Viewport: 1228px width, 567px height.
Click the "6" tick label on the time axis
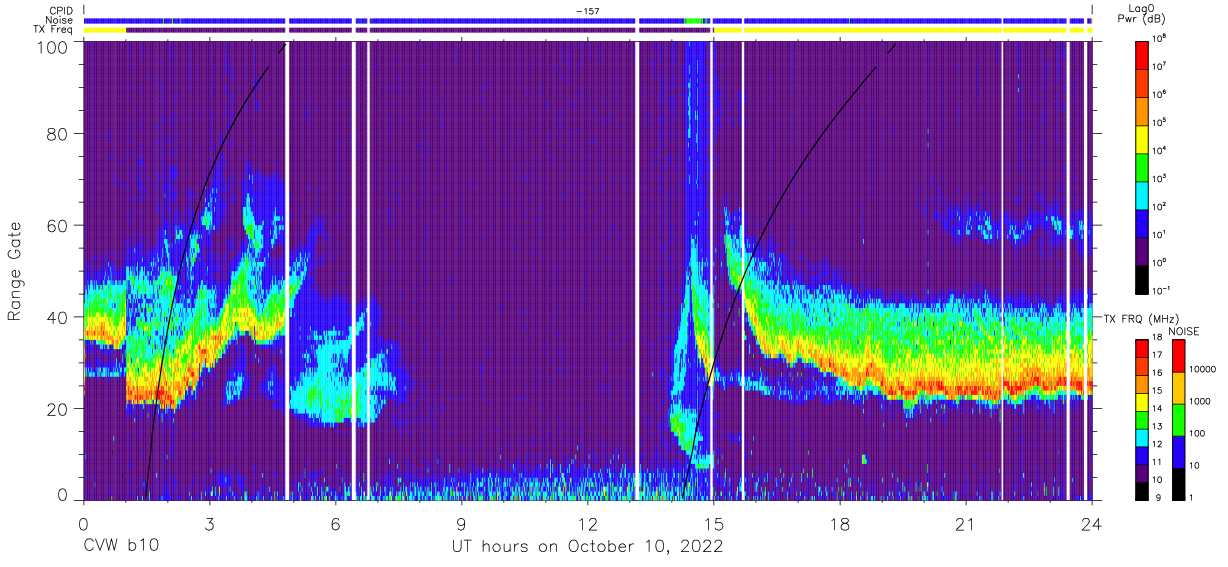[335, 523]
